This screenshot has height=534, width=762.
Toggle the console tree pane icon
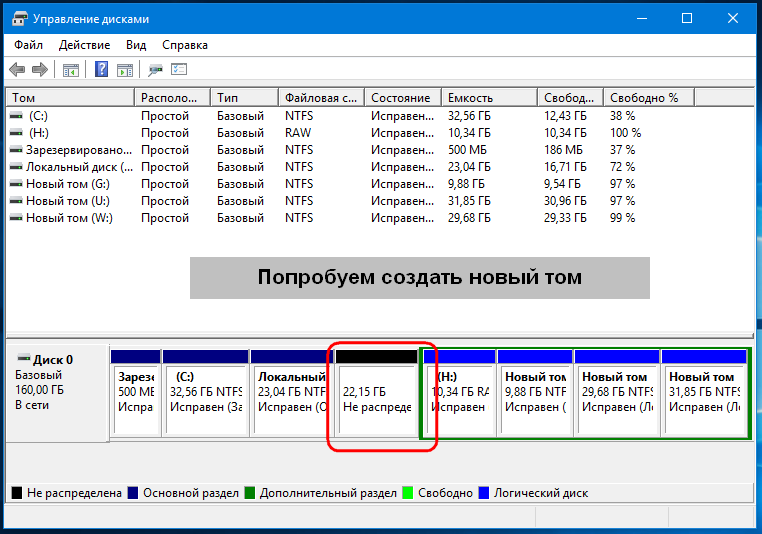coord(71,70)
